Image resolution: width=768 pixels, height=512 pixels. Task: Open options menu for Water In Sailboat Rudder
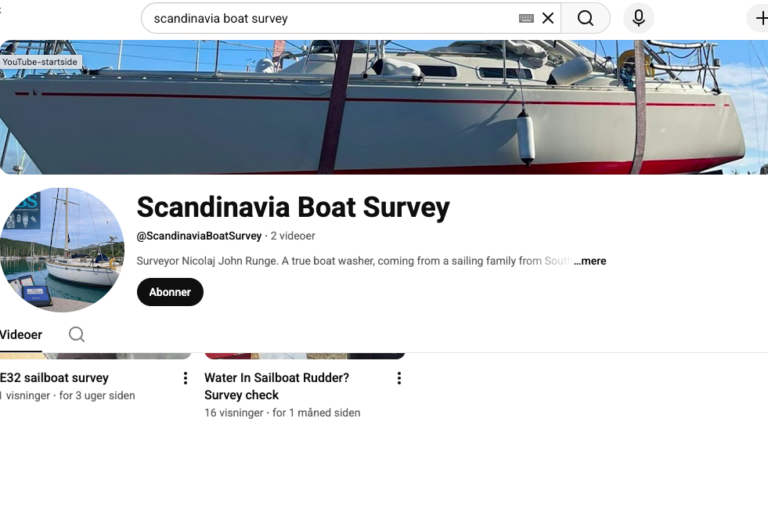(x=399, y=378)
